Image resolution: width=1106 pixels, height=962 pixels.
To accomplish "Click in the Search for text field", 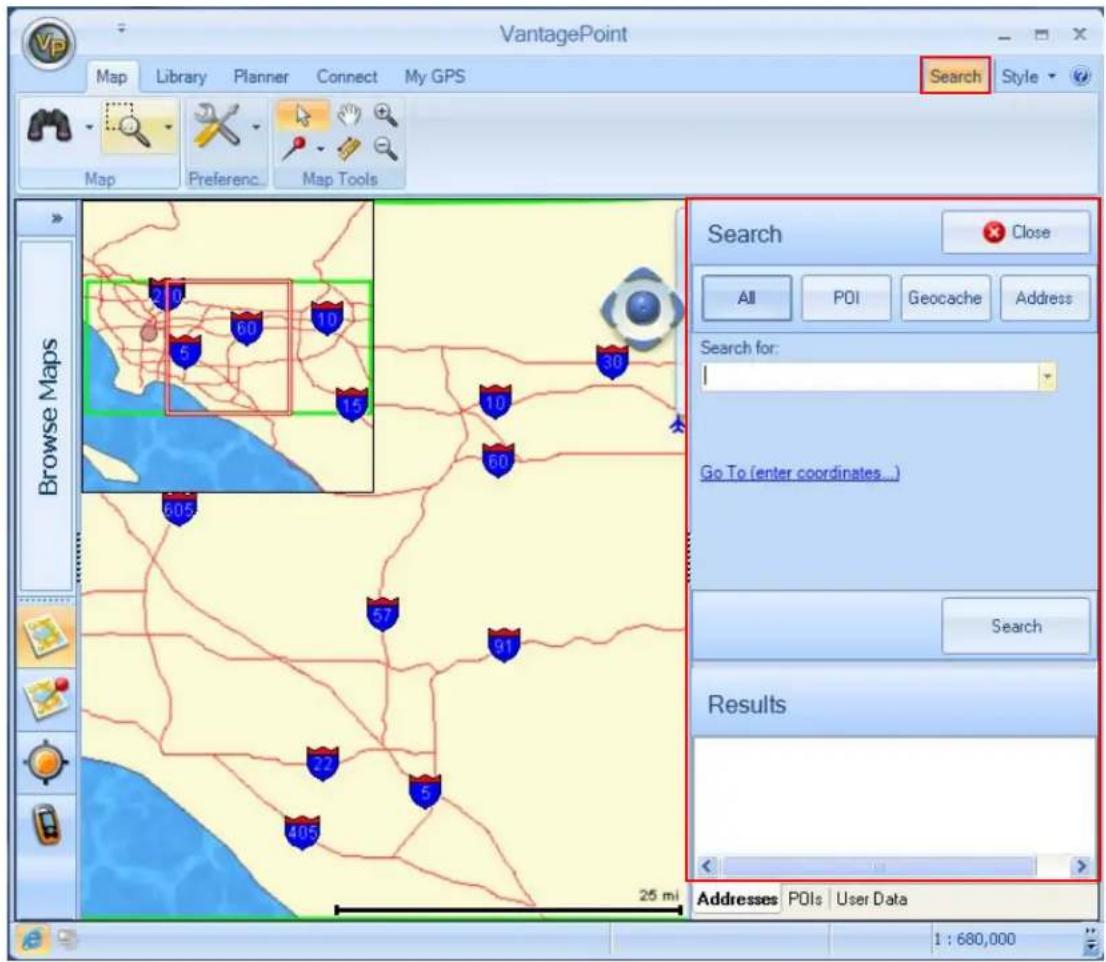I will (x=869, y=377).
